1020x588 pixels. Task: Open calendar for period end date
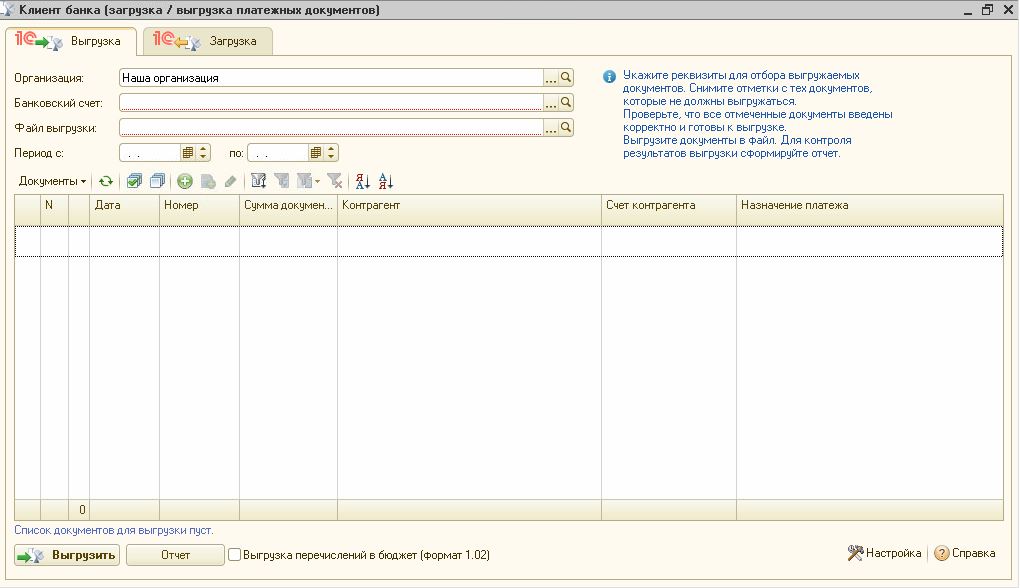coord(315,153)
